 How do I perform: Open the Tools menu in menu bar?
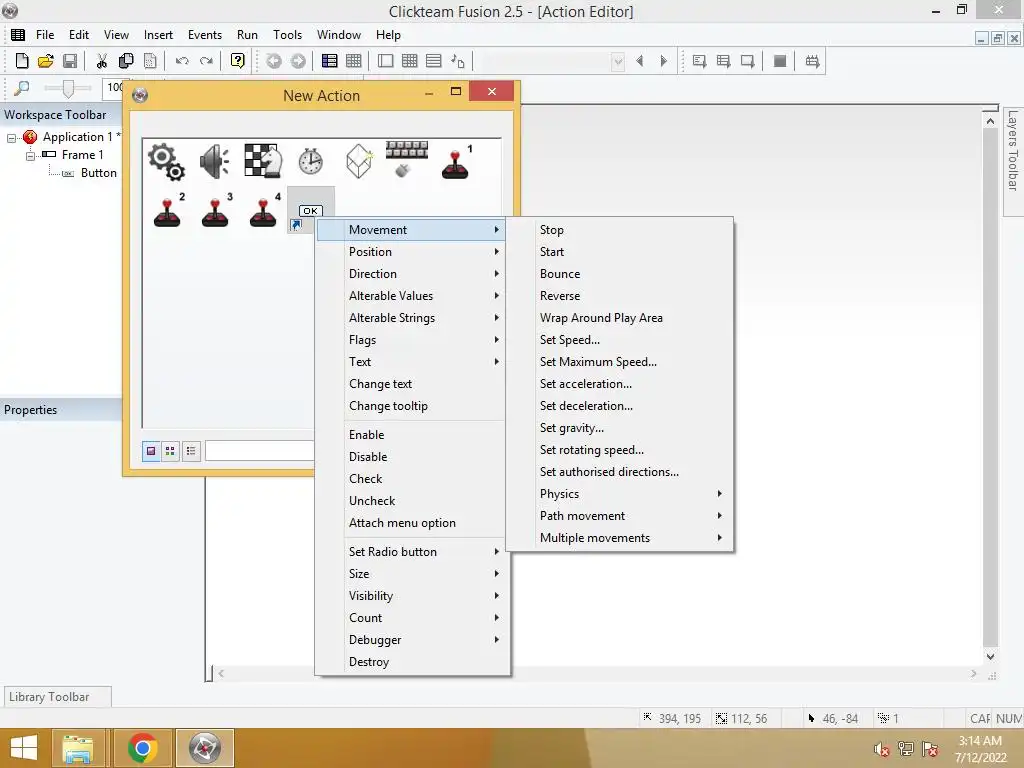(287, 35)
